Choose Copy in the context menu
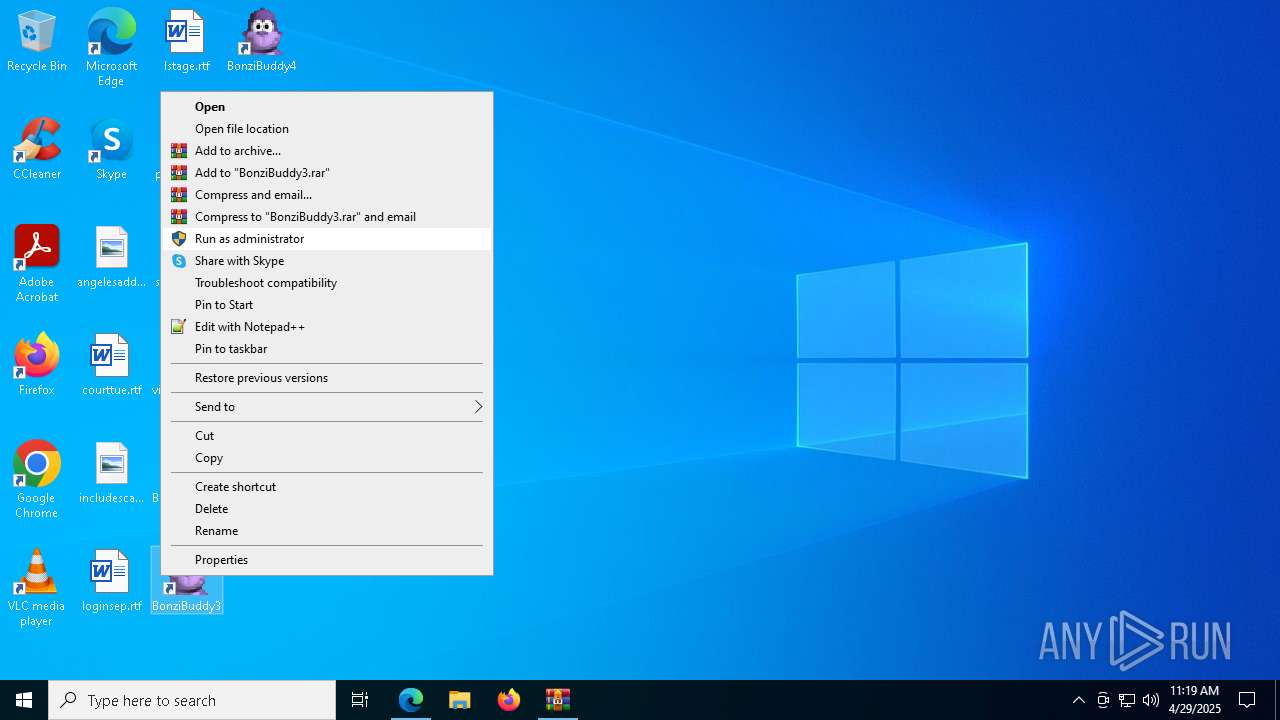Image resolution: width=1280 pixels, height=720 pixels. tap(327, 458)
